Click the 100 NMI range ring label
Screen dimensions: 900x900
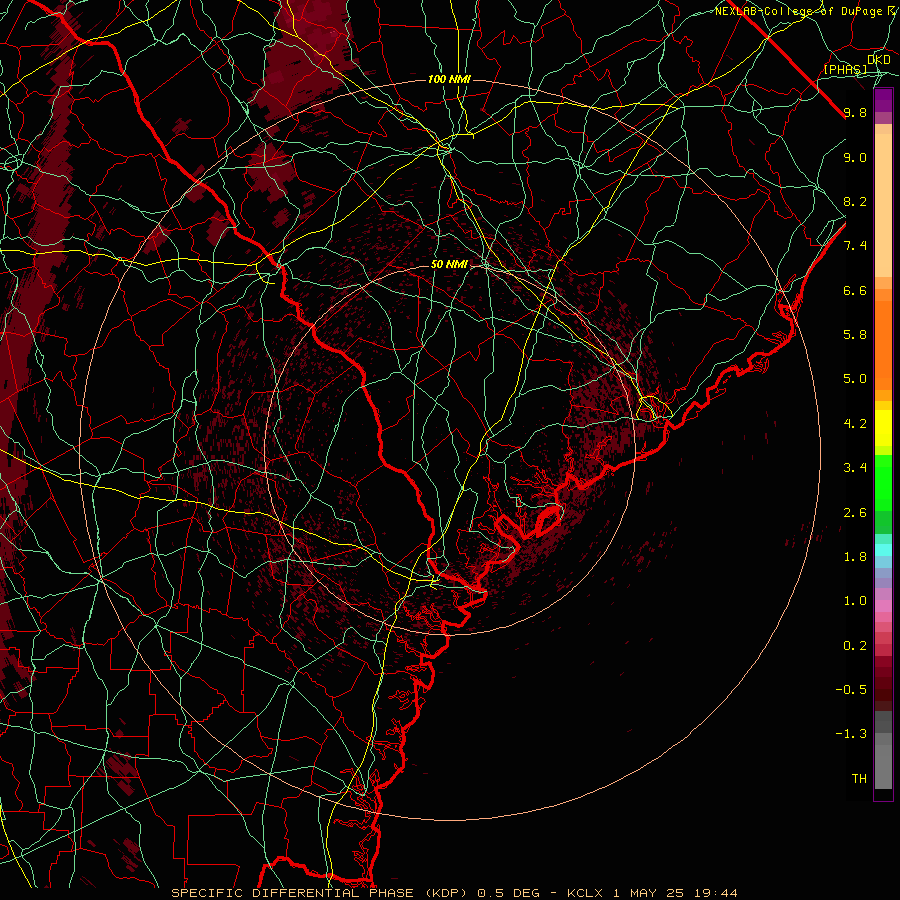pos(449,79)
